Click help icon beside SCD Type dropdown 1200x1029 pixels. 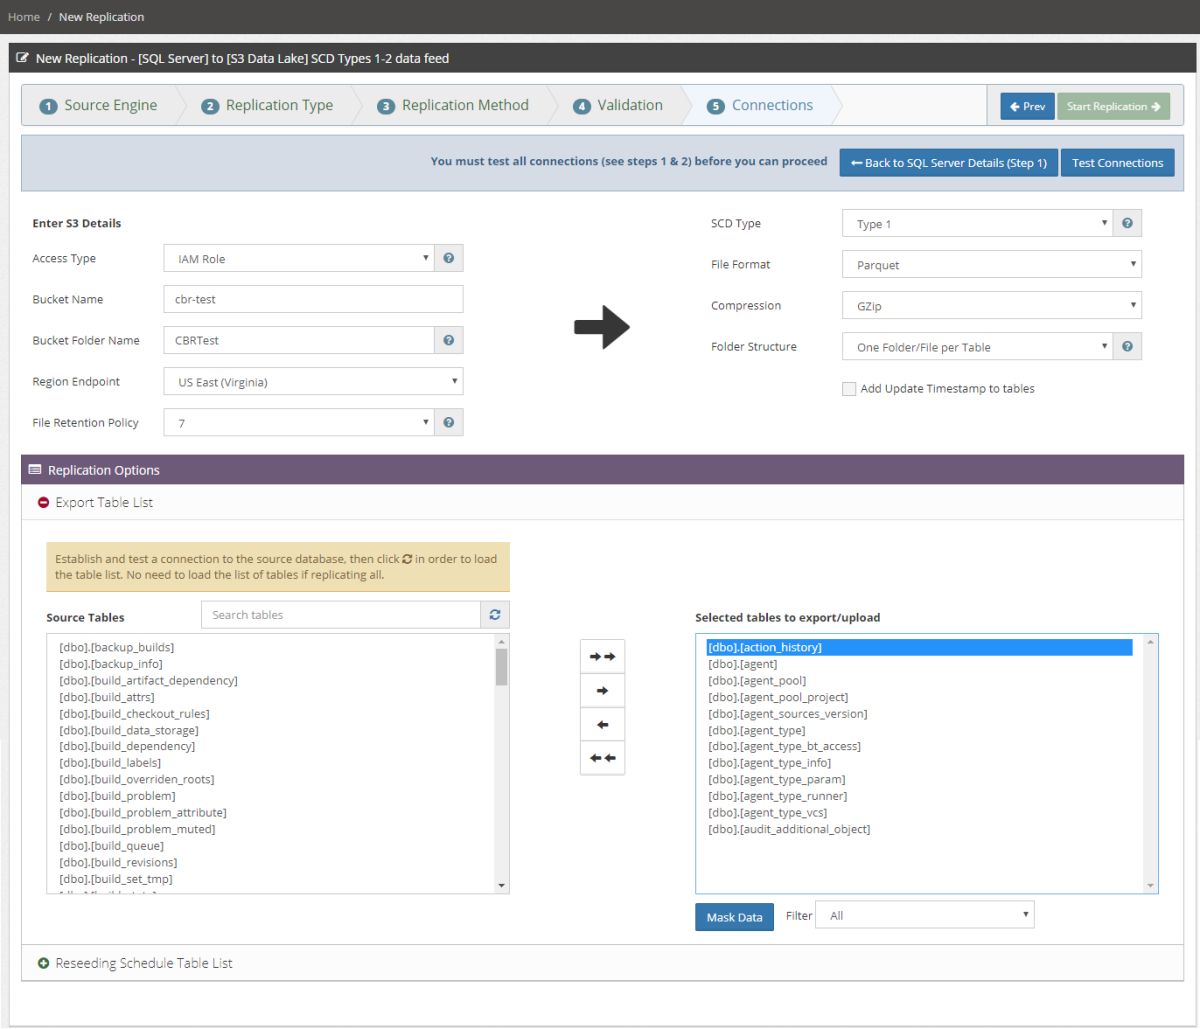tap(1127, 223)
